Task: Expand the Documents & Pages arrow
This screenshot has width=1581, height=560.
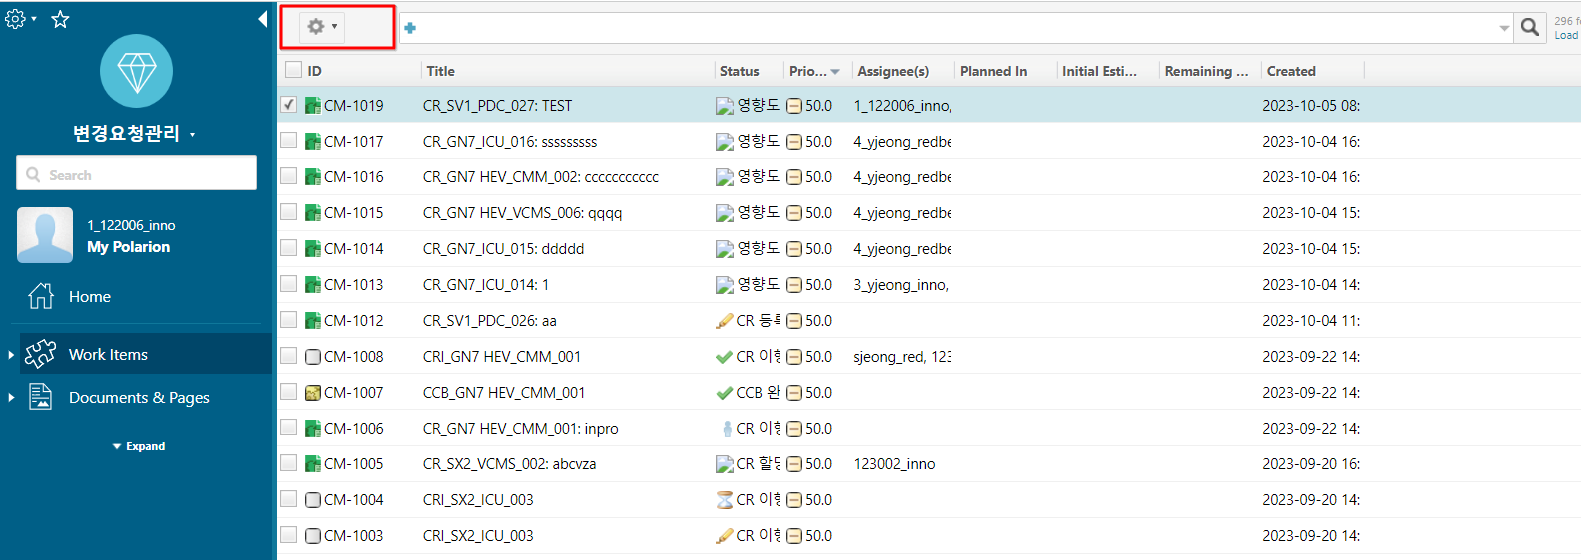Action: 11,398
